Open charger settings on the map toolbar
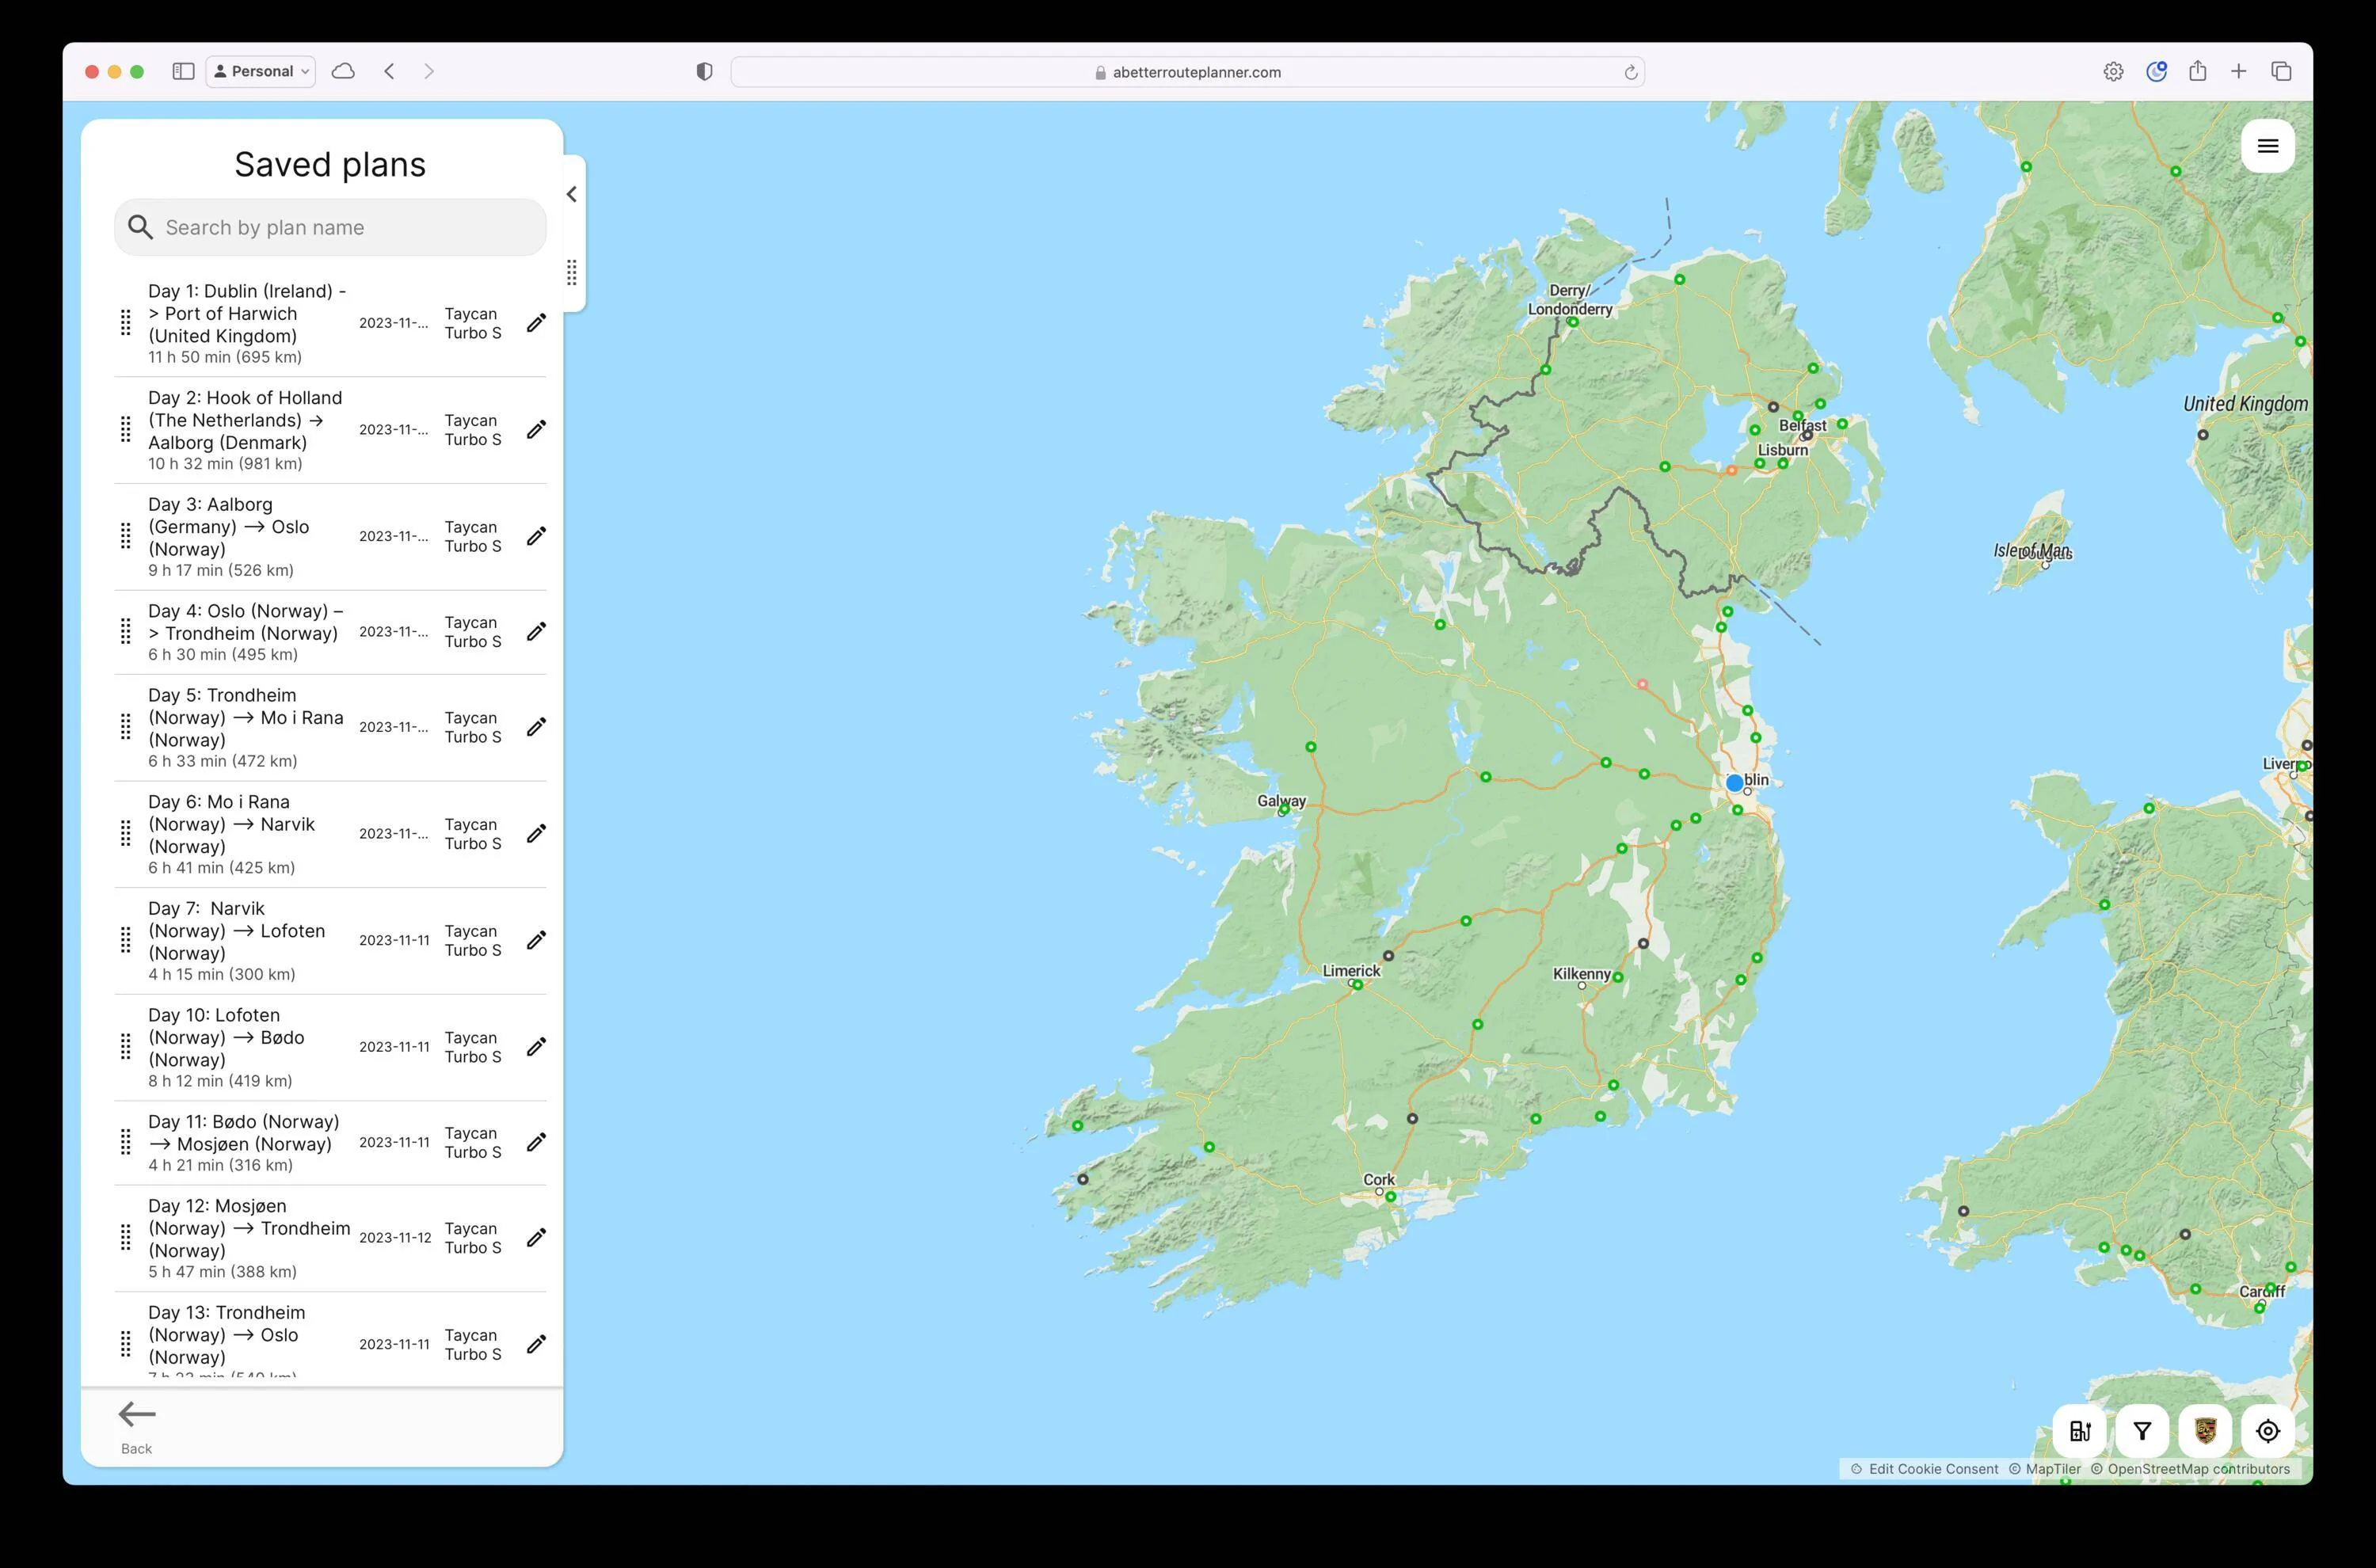This screenshot has height=1568, width=2376. [x=2080, y=1431]
